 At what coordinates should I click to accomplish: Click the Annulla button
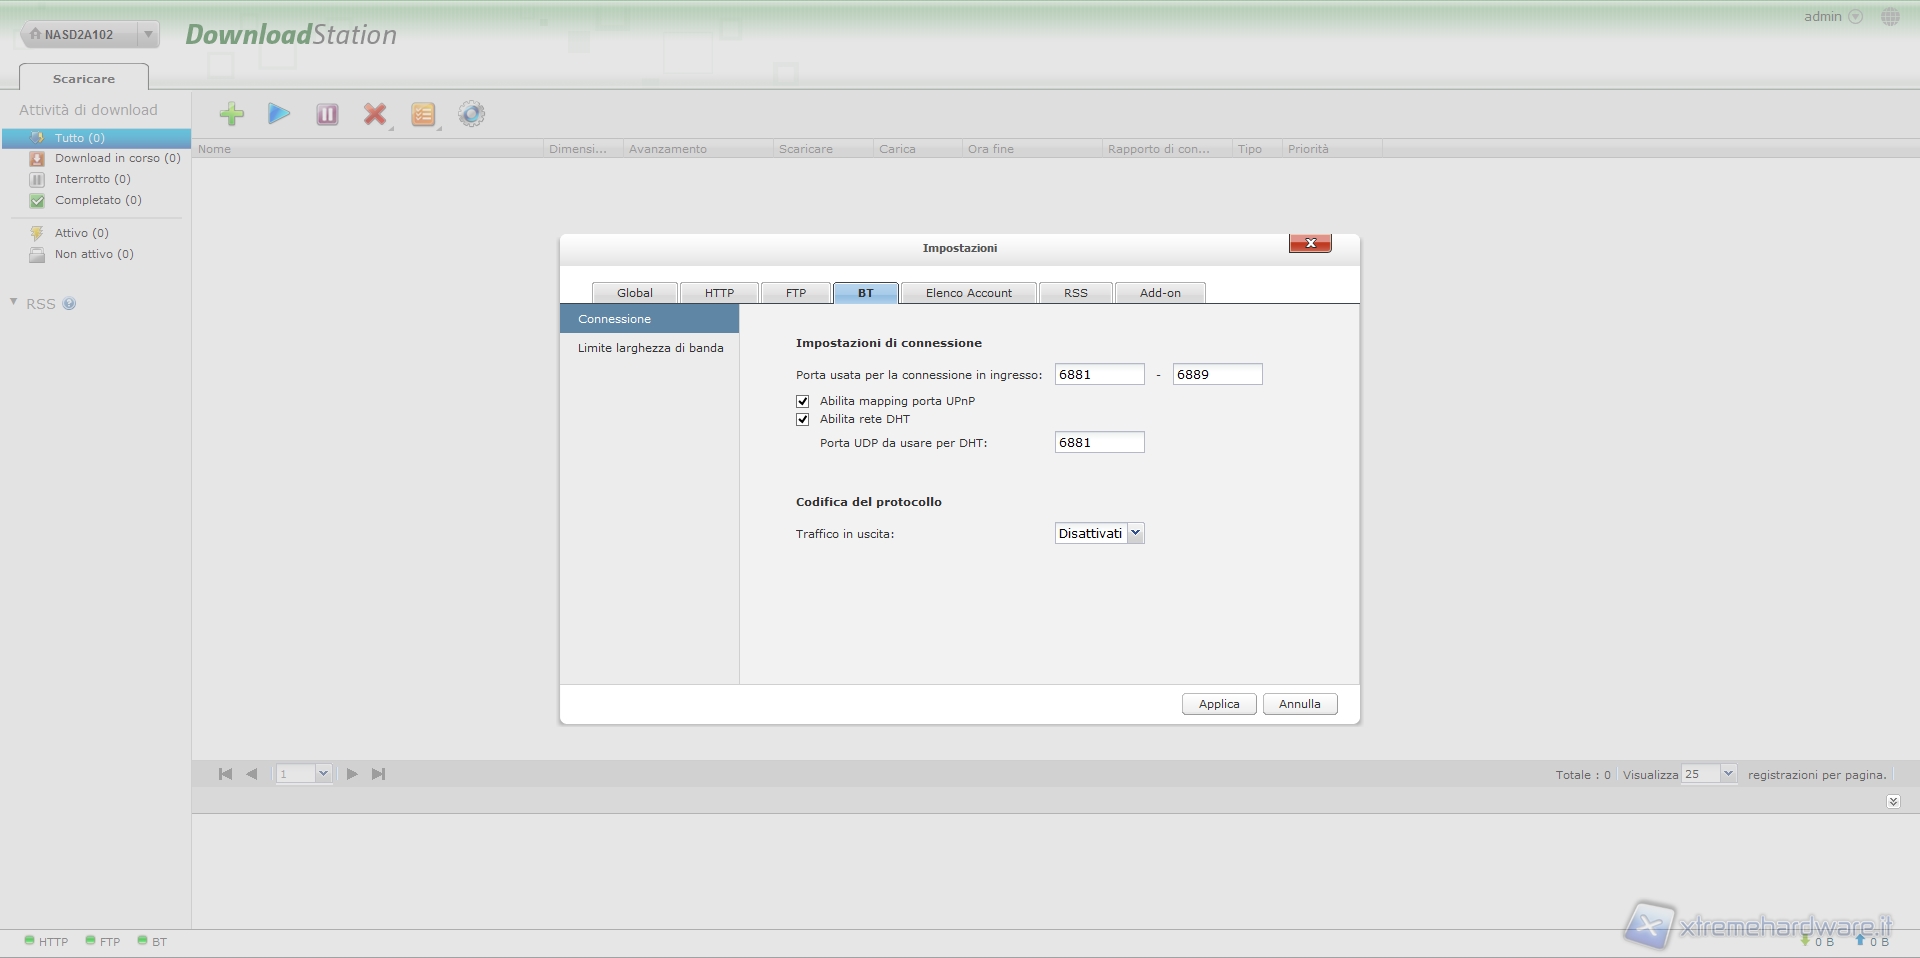point(1299,704)
